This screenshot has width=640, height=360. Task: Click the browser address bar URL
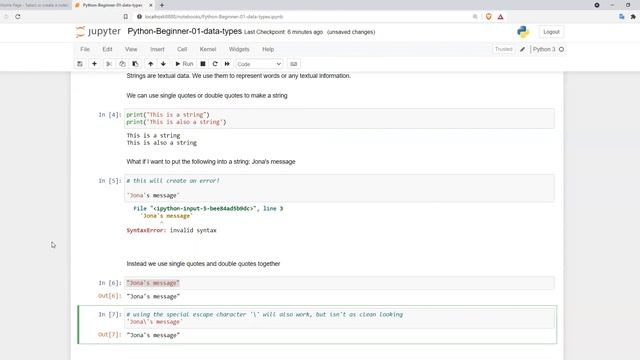click(x=214, y=17)
